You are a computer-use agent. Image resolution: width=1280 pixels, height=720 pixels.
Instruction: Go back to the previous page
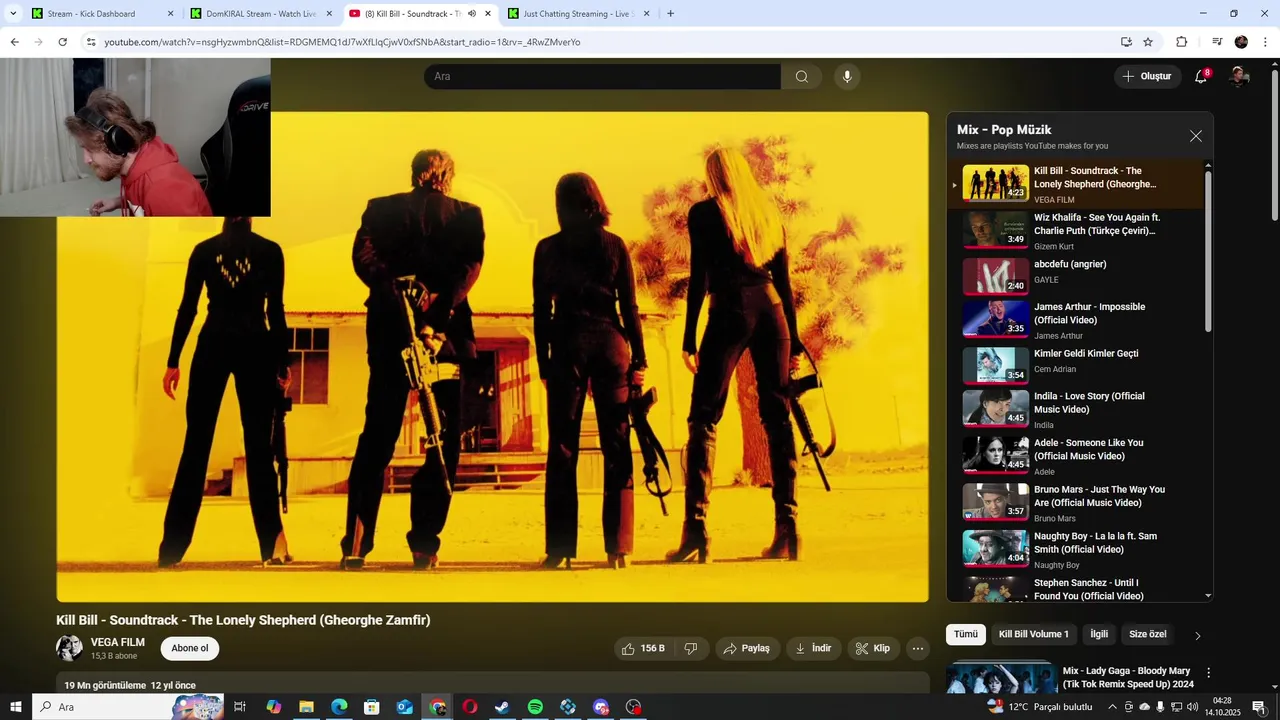pos(14,42)
